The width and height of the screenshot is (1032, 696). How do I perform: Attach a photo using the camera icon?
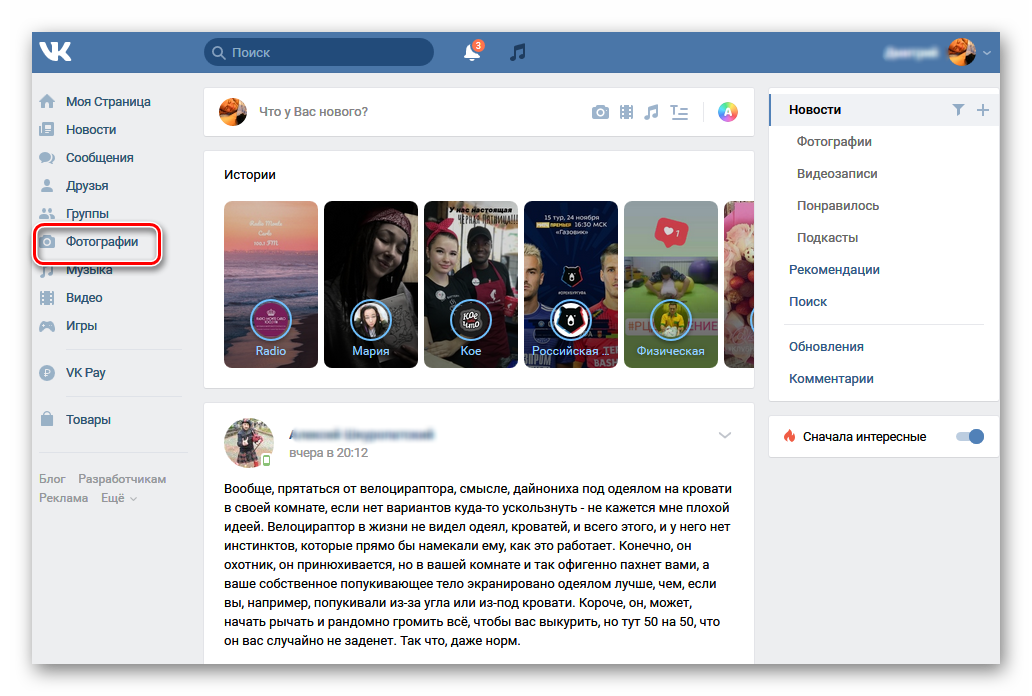600,112
